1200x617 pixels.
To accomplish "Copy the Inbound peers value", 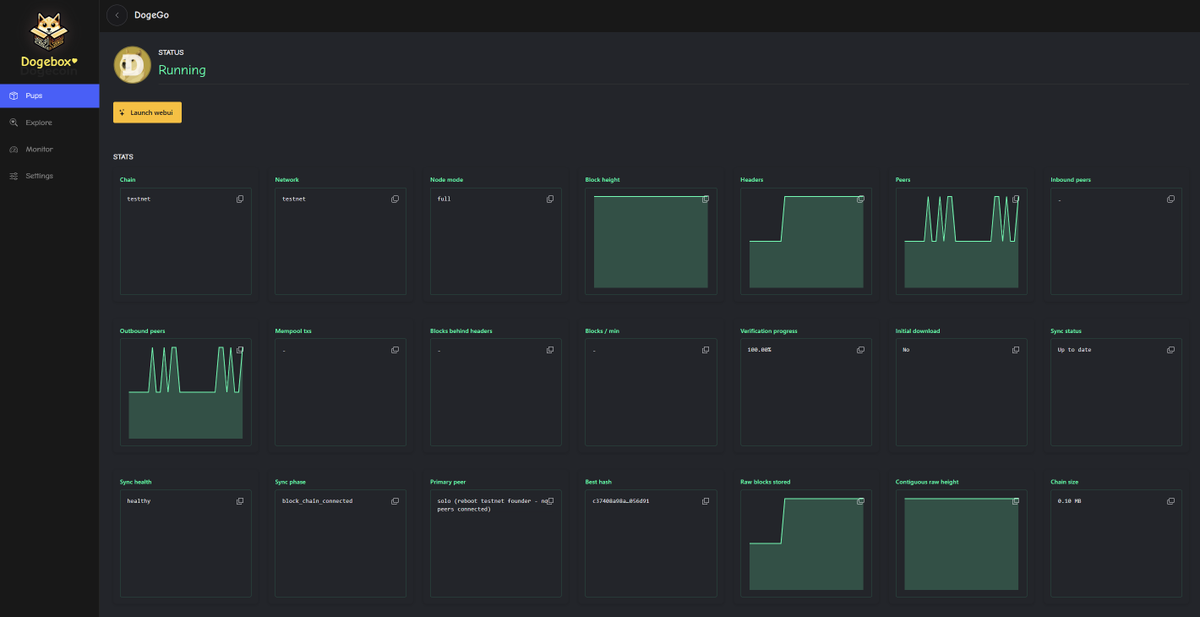I will (1171, 199).
